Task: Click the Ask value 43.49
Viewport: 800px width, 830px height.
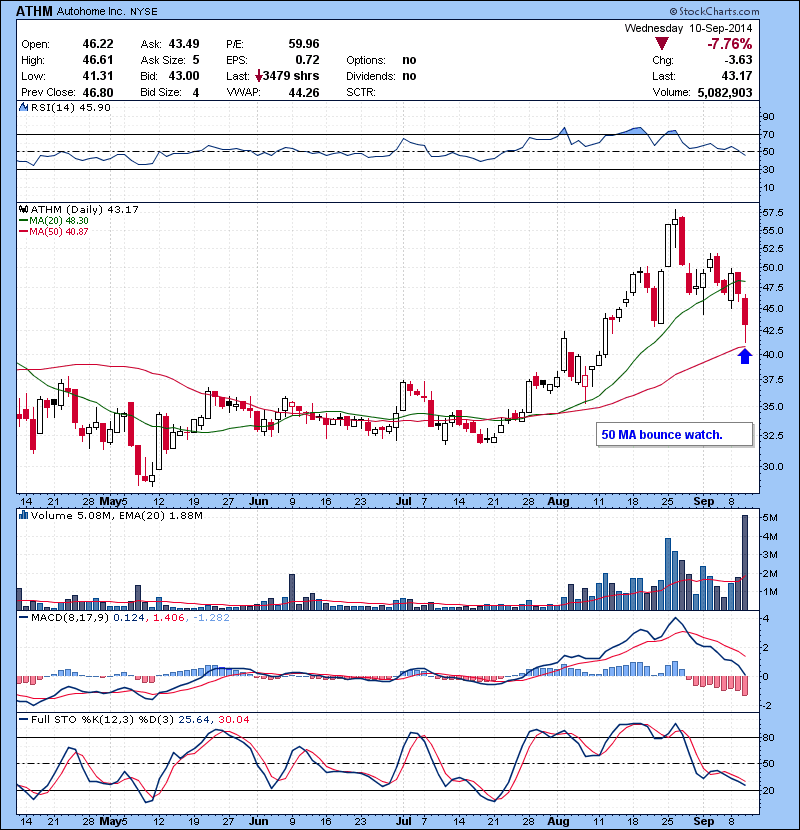Action: tap(184, 44)
